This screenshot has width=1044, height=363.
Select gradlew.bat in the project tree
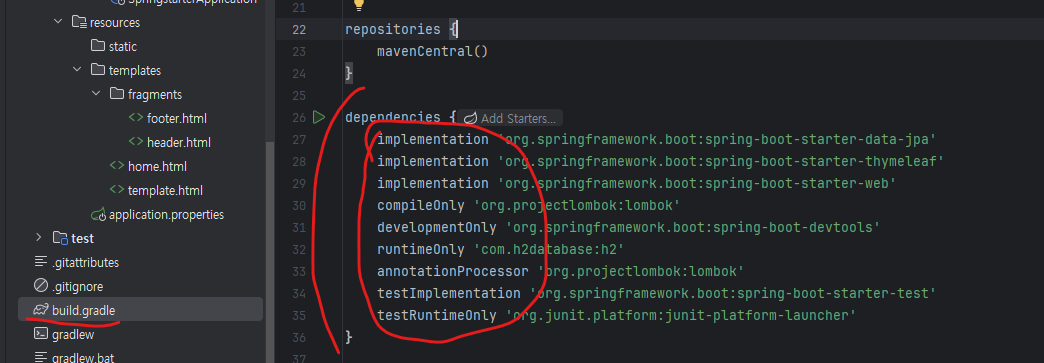point(83,358)
